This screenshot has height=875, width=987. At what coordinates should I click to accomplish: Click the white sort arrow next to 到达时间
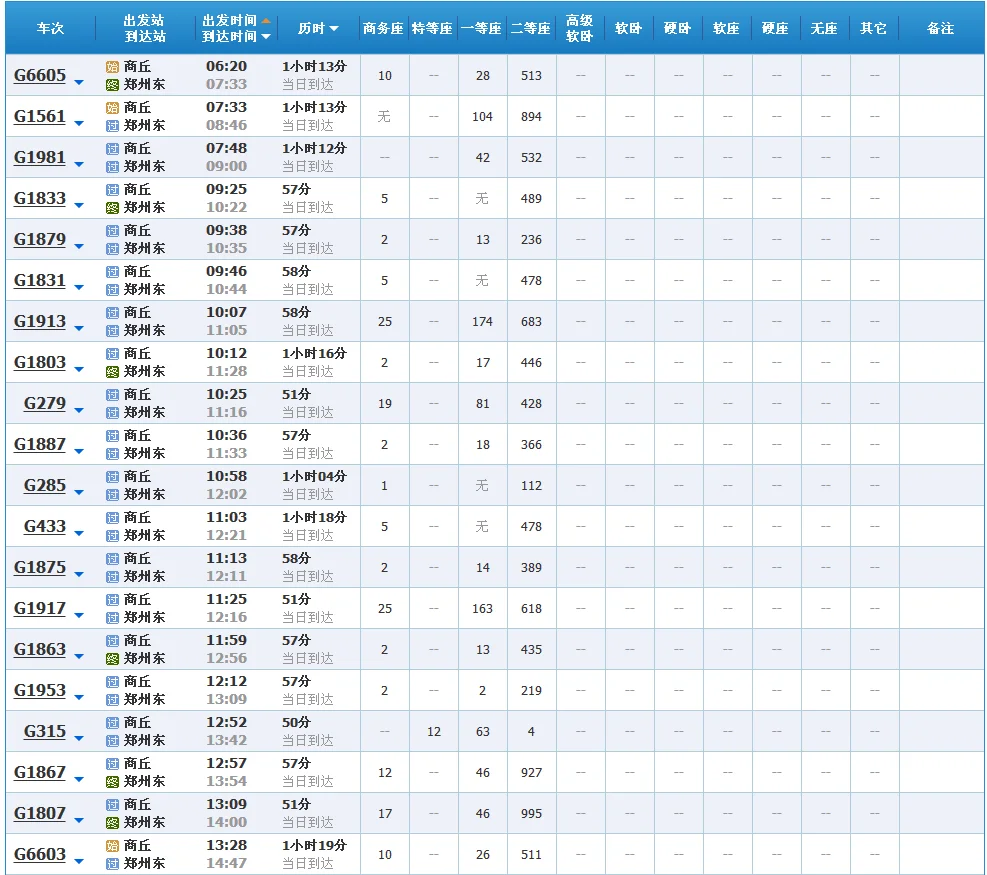pyautogui.click(x=266, y=37)
